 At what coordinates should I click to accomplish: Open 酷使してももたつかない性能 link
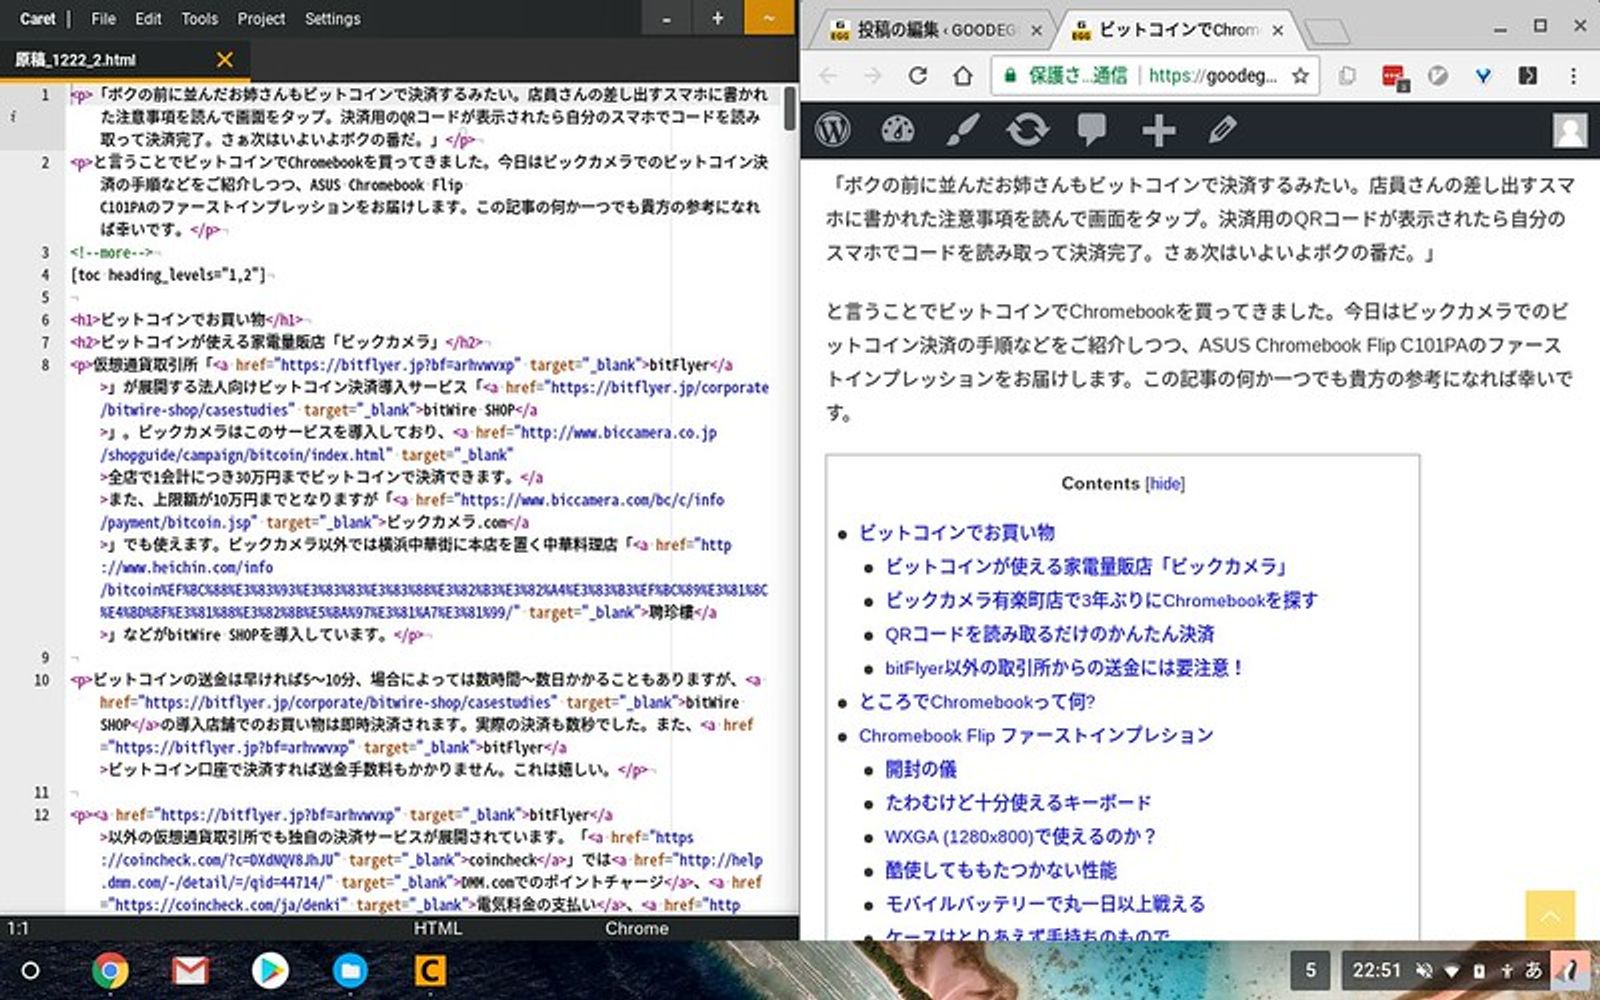(1001, 870)
